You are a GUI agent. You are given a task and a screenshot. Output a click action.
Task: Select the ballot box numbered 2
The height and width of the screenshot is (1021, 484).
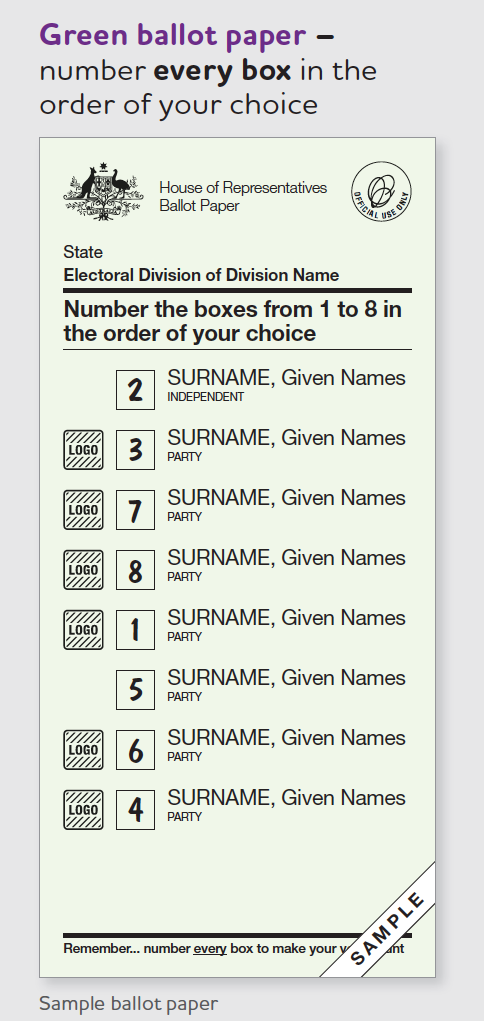point(135,390)
